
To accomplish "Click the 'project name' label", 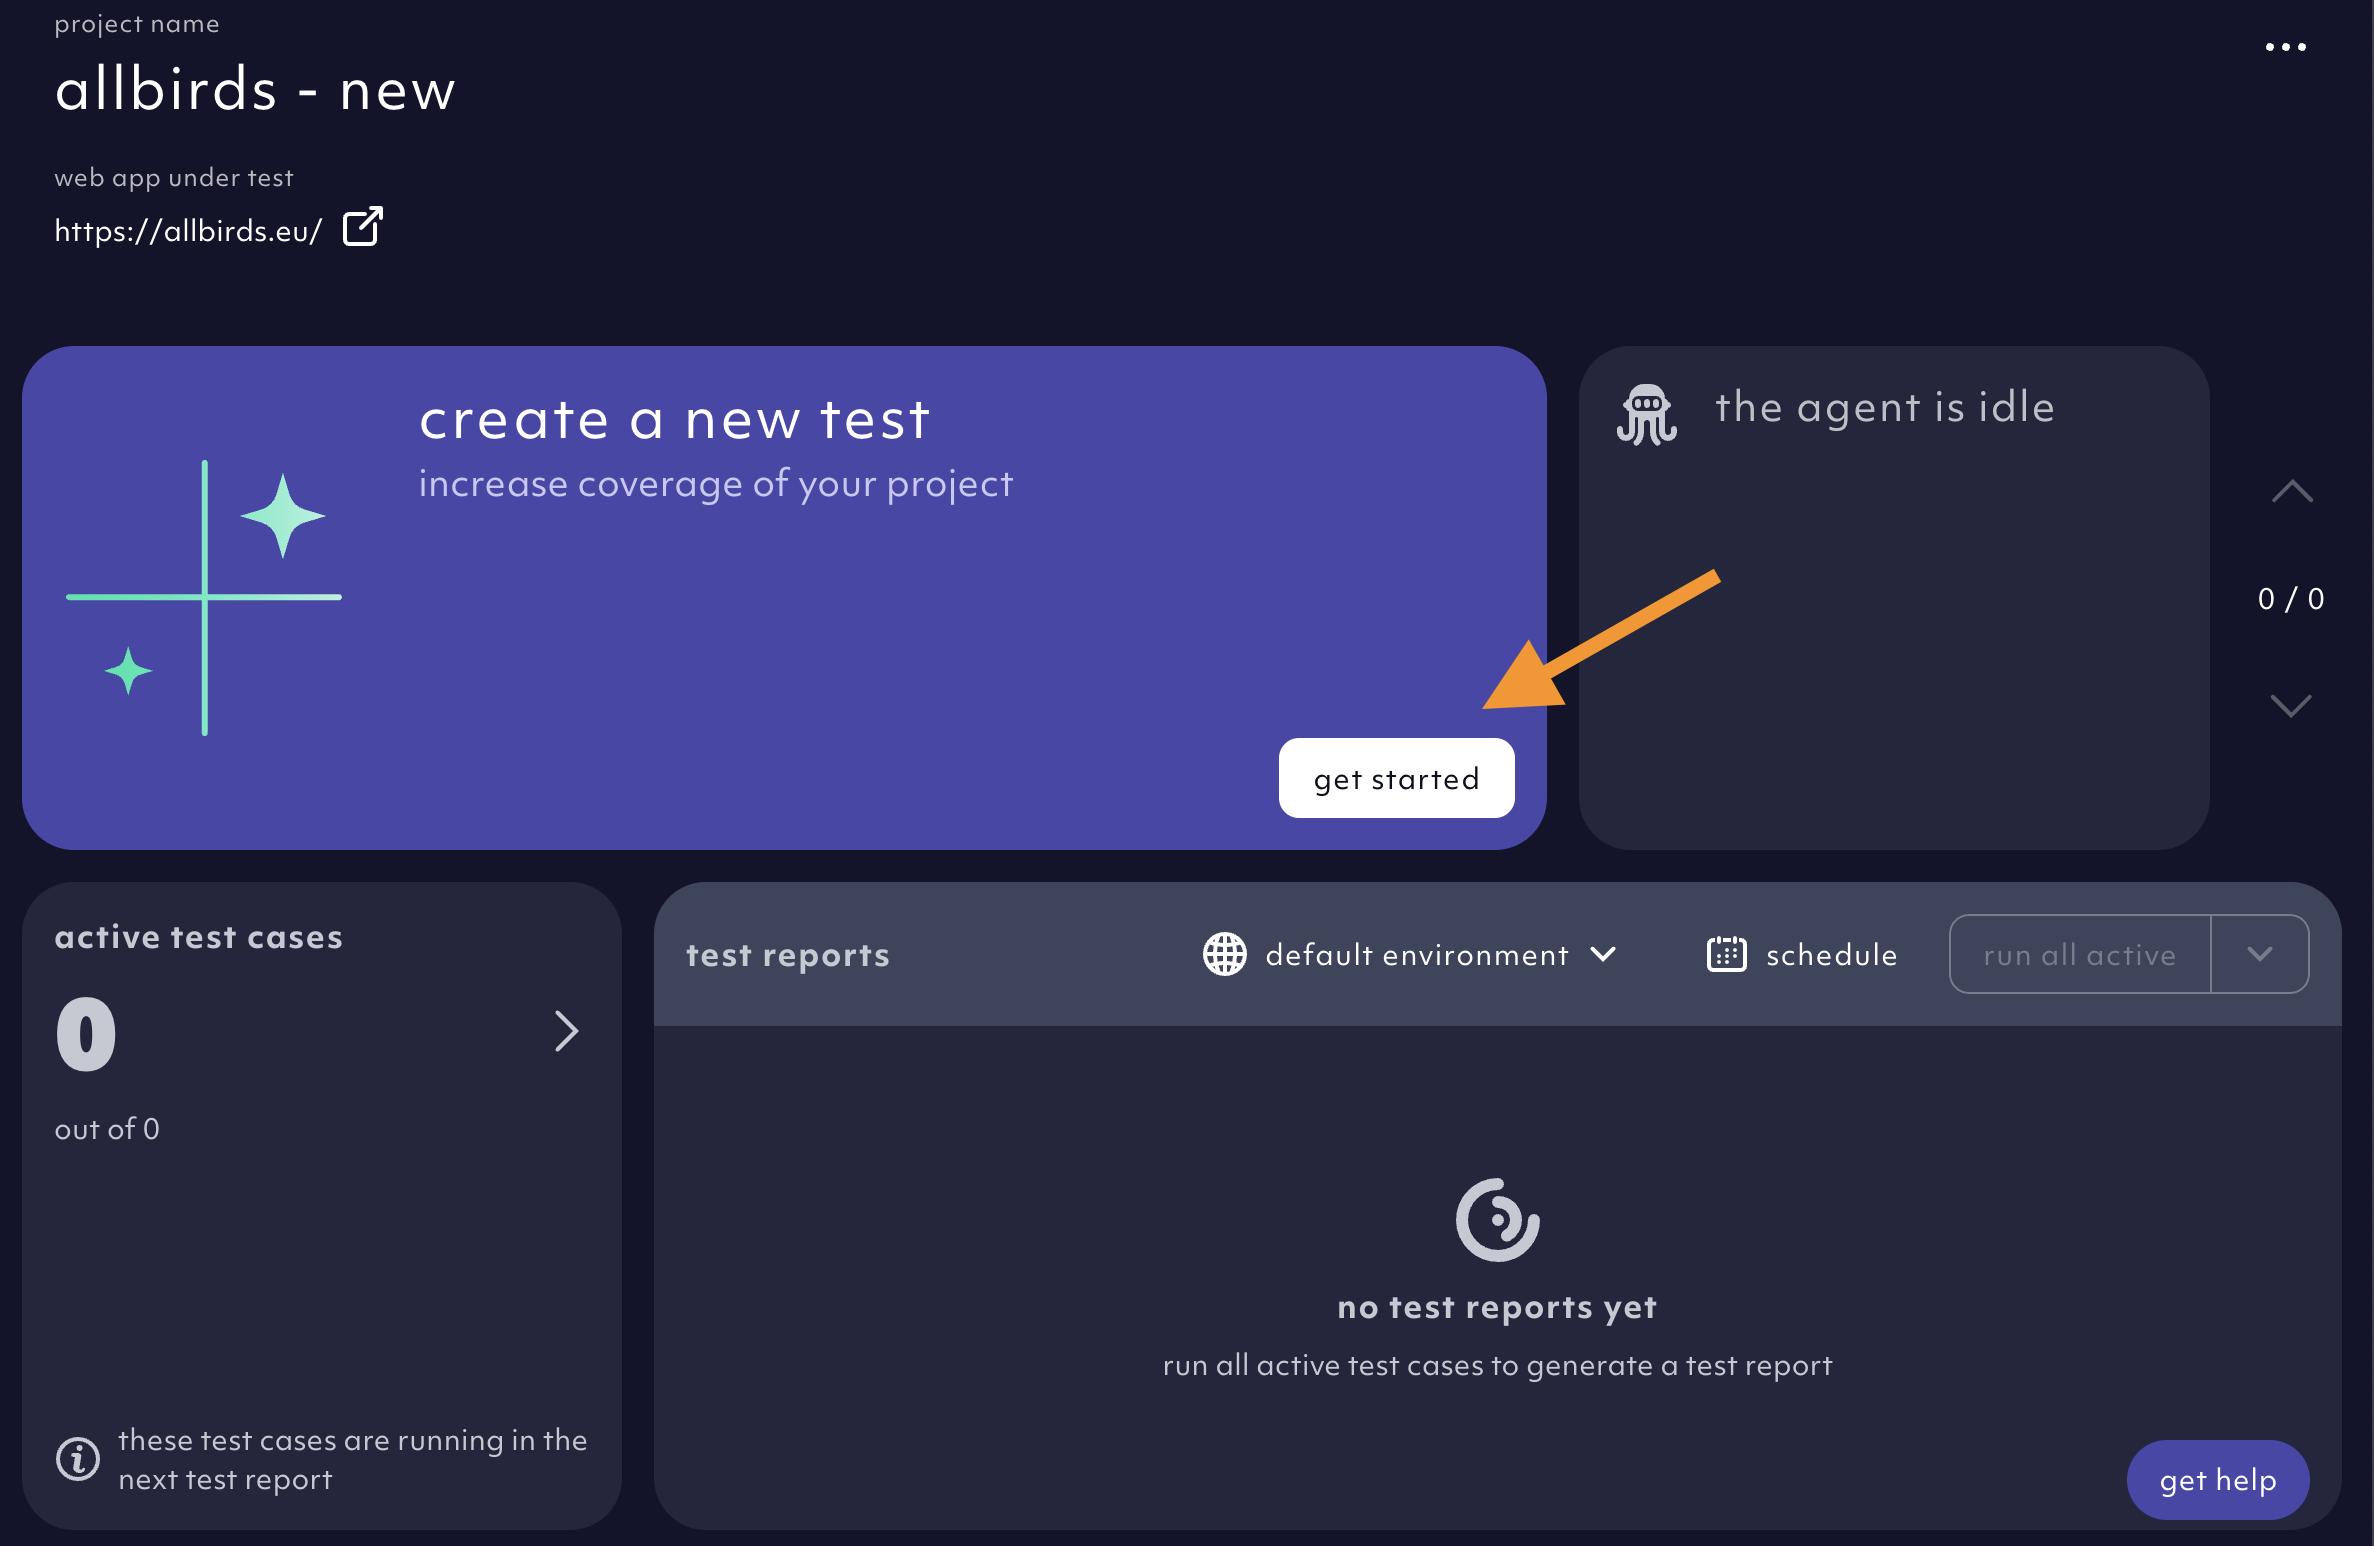I will click(x=137, y=24).
